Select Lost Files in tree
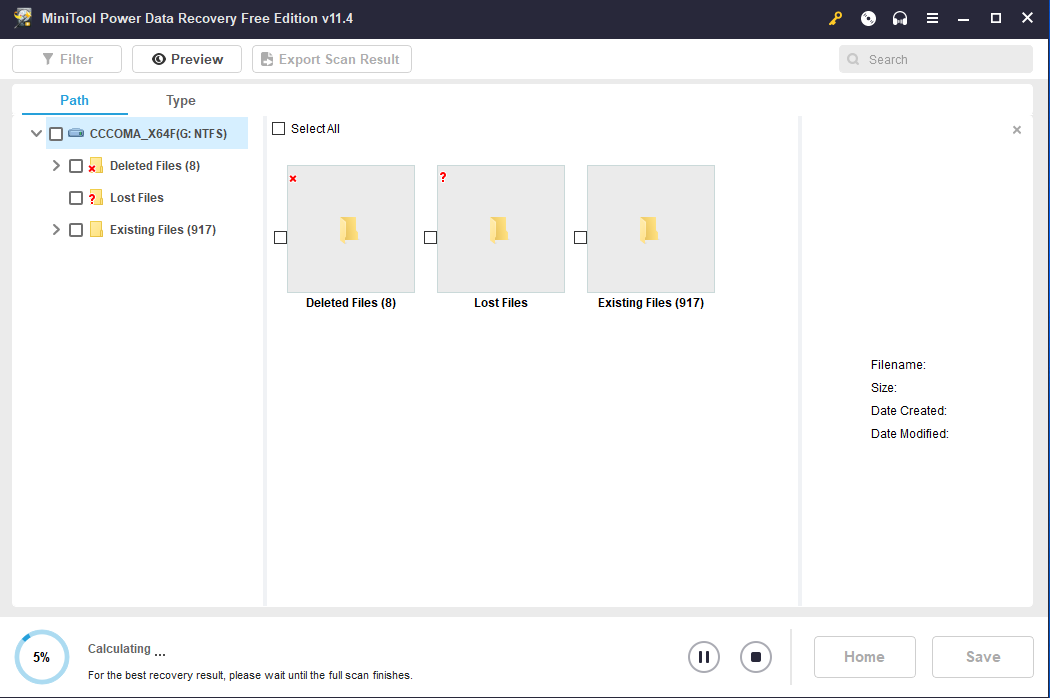This screenshot has width=1050, height=698. point(137,198)
